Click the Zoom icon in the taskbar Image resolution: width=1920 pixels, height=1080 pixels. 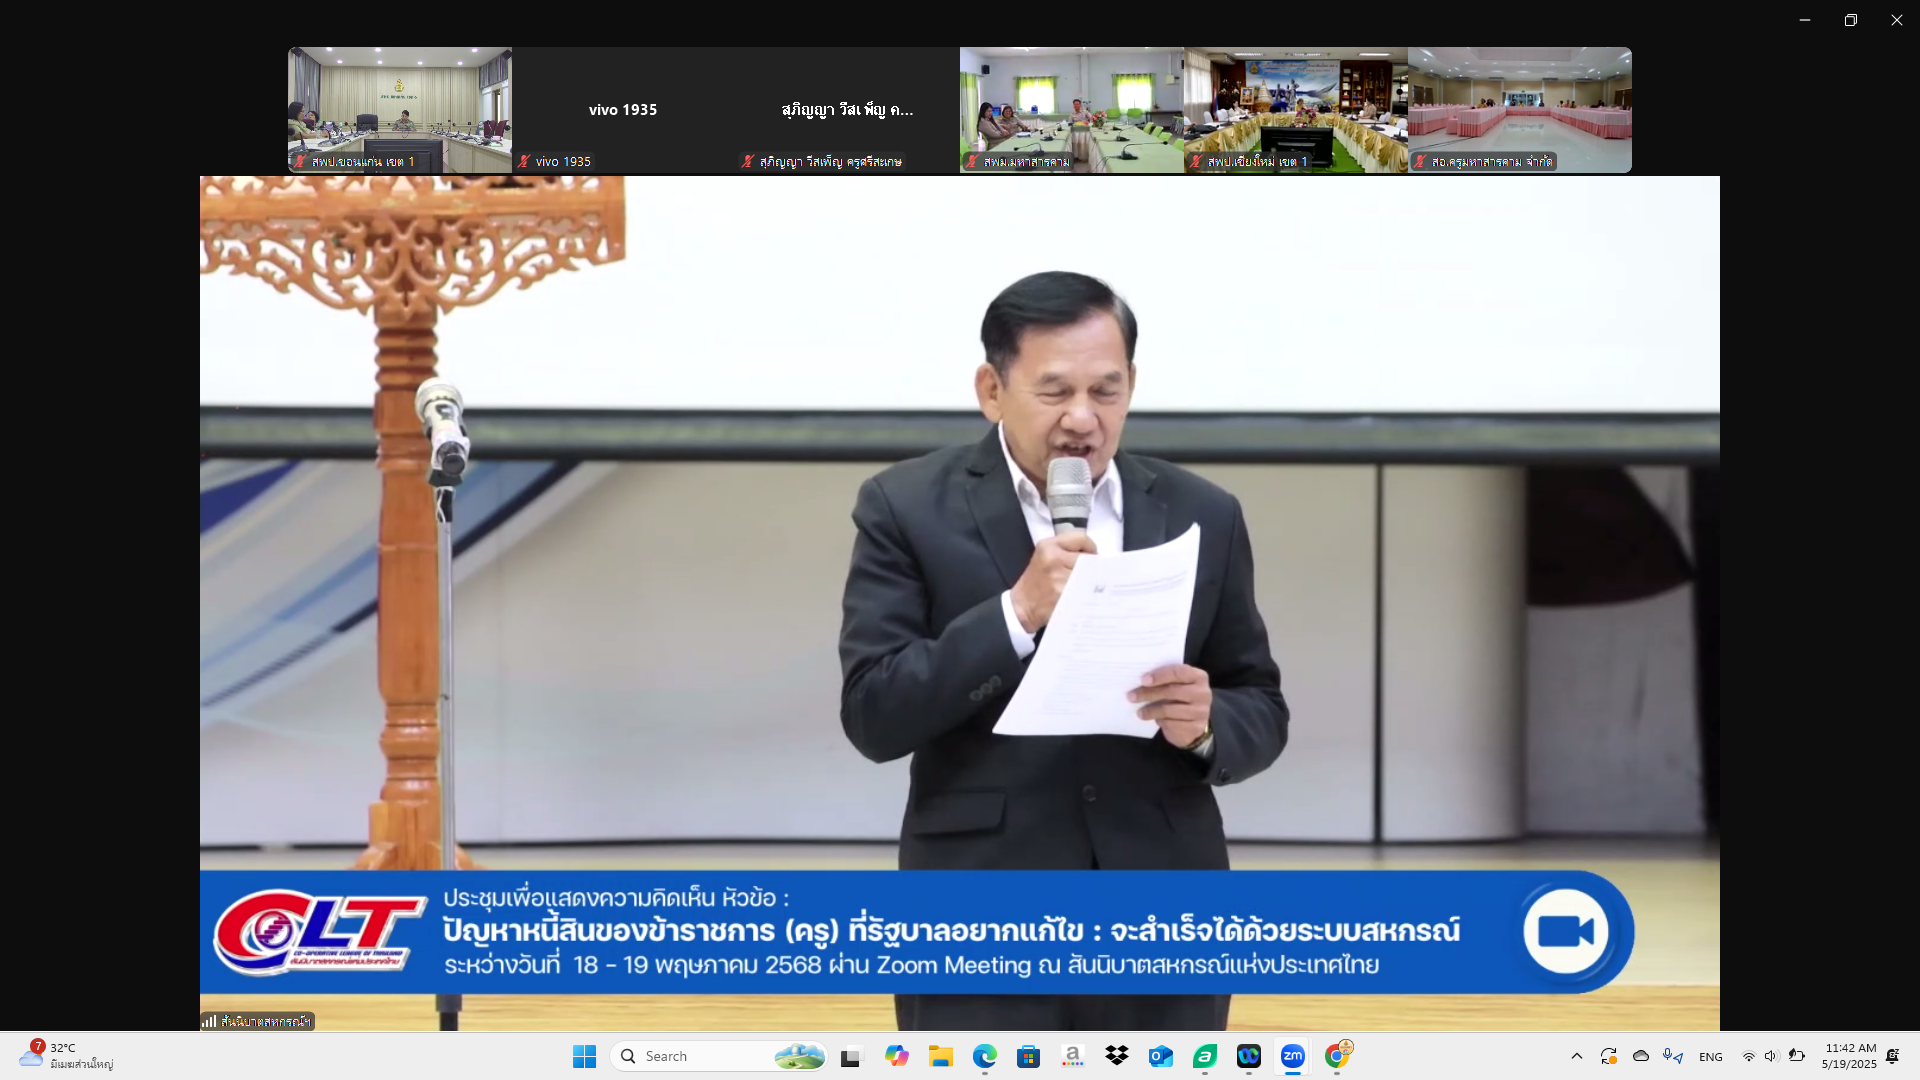[x=1293, y=1056]
